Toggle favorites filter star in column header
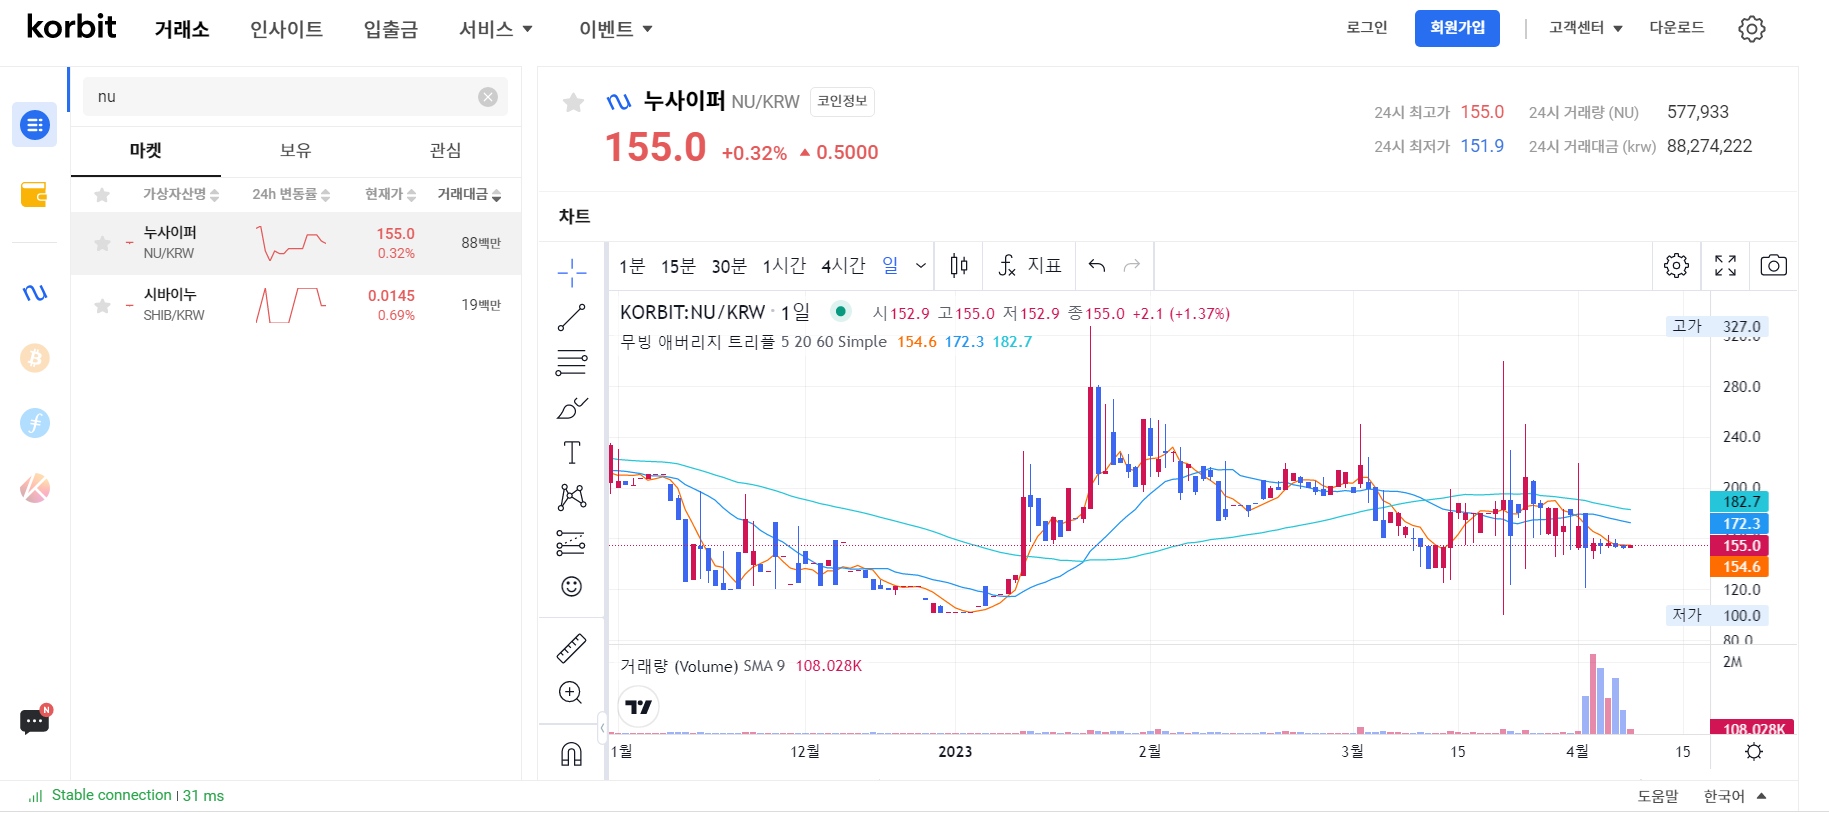This screenshot has height=813, width=1829. pos(102,195)
